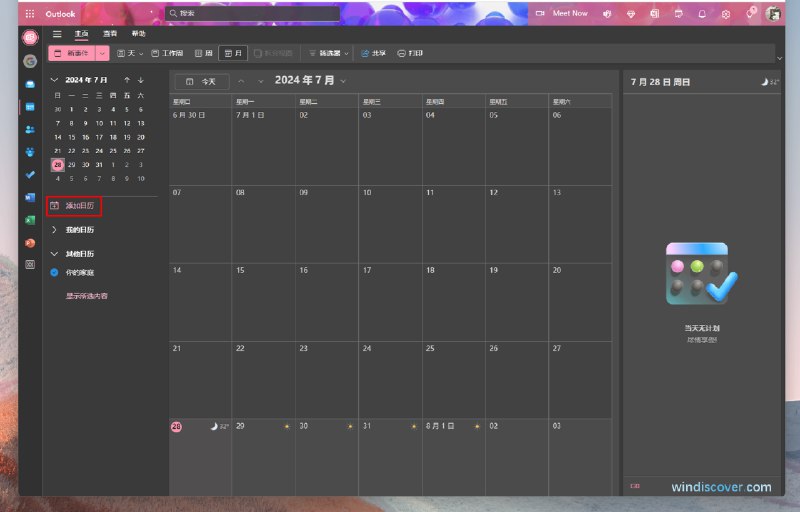Create a new event with 新事件 button
800x512 pixels.
click(x=72, y=53)
